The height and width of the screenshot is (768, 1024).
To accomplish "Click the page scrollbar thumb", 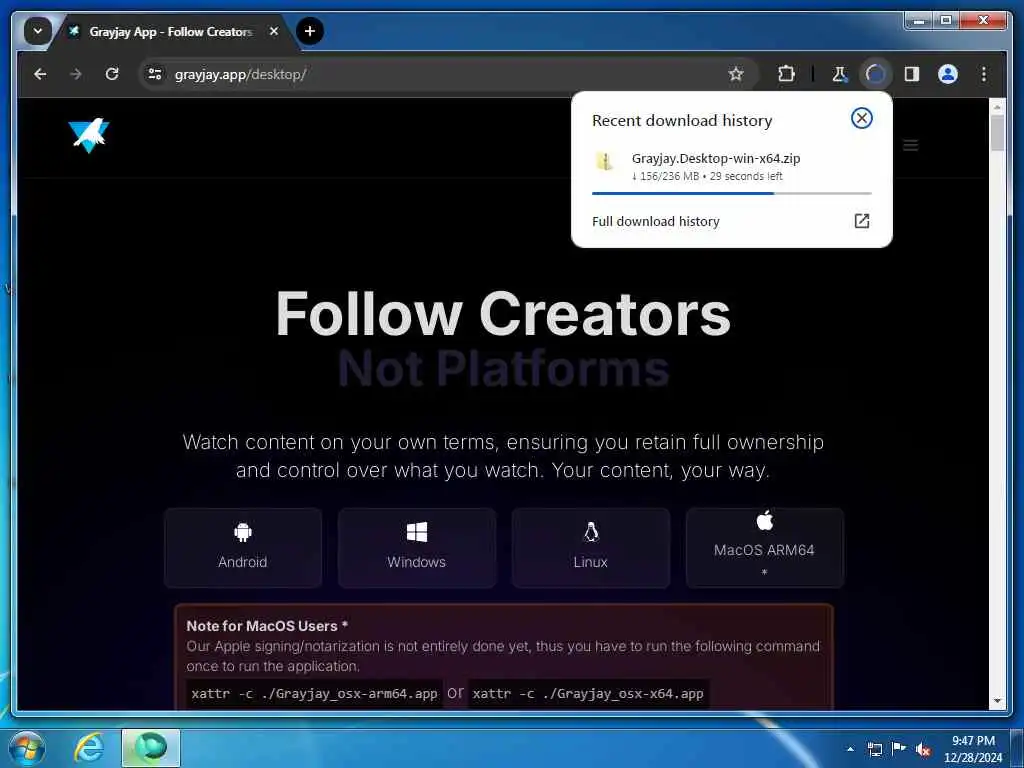I will coord(997,133).
